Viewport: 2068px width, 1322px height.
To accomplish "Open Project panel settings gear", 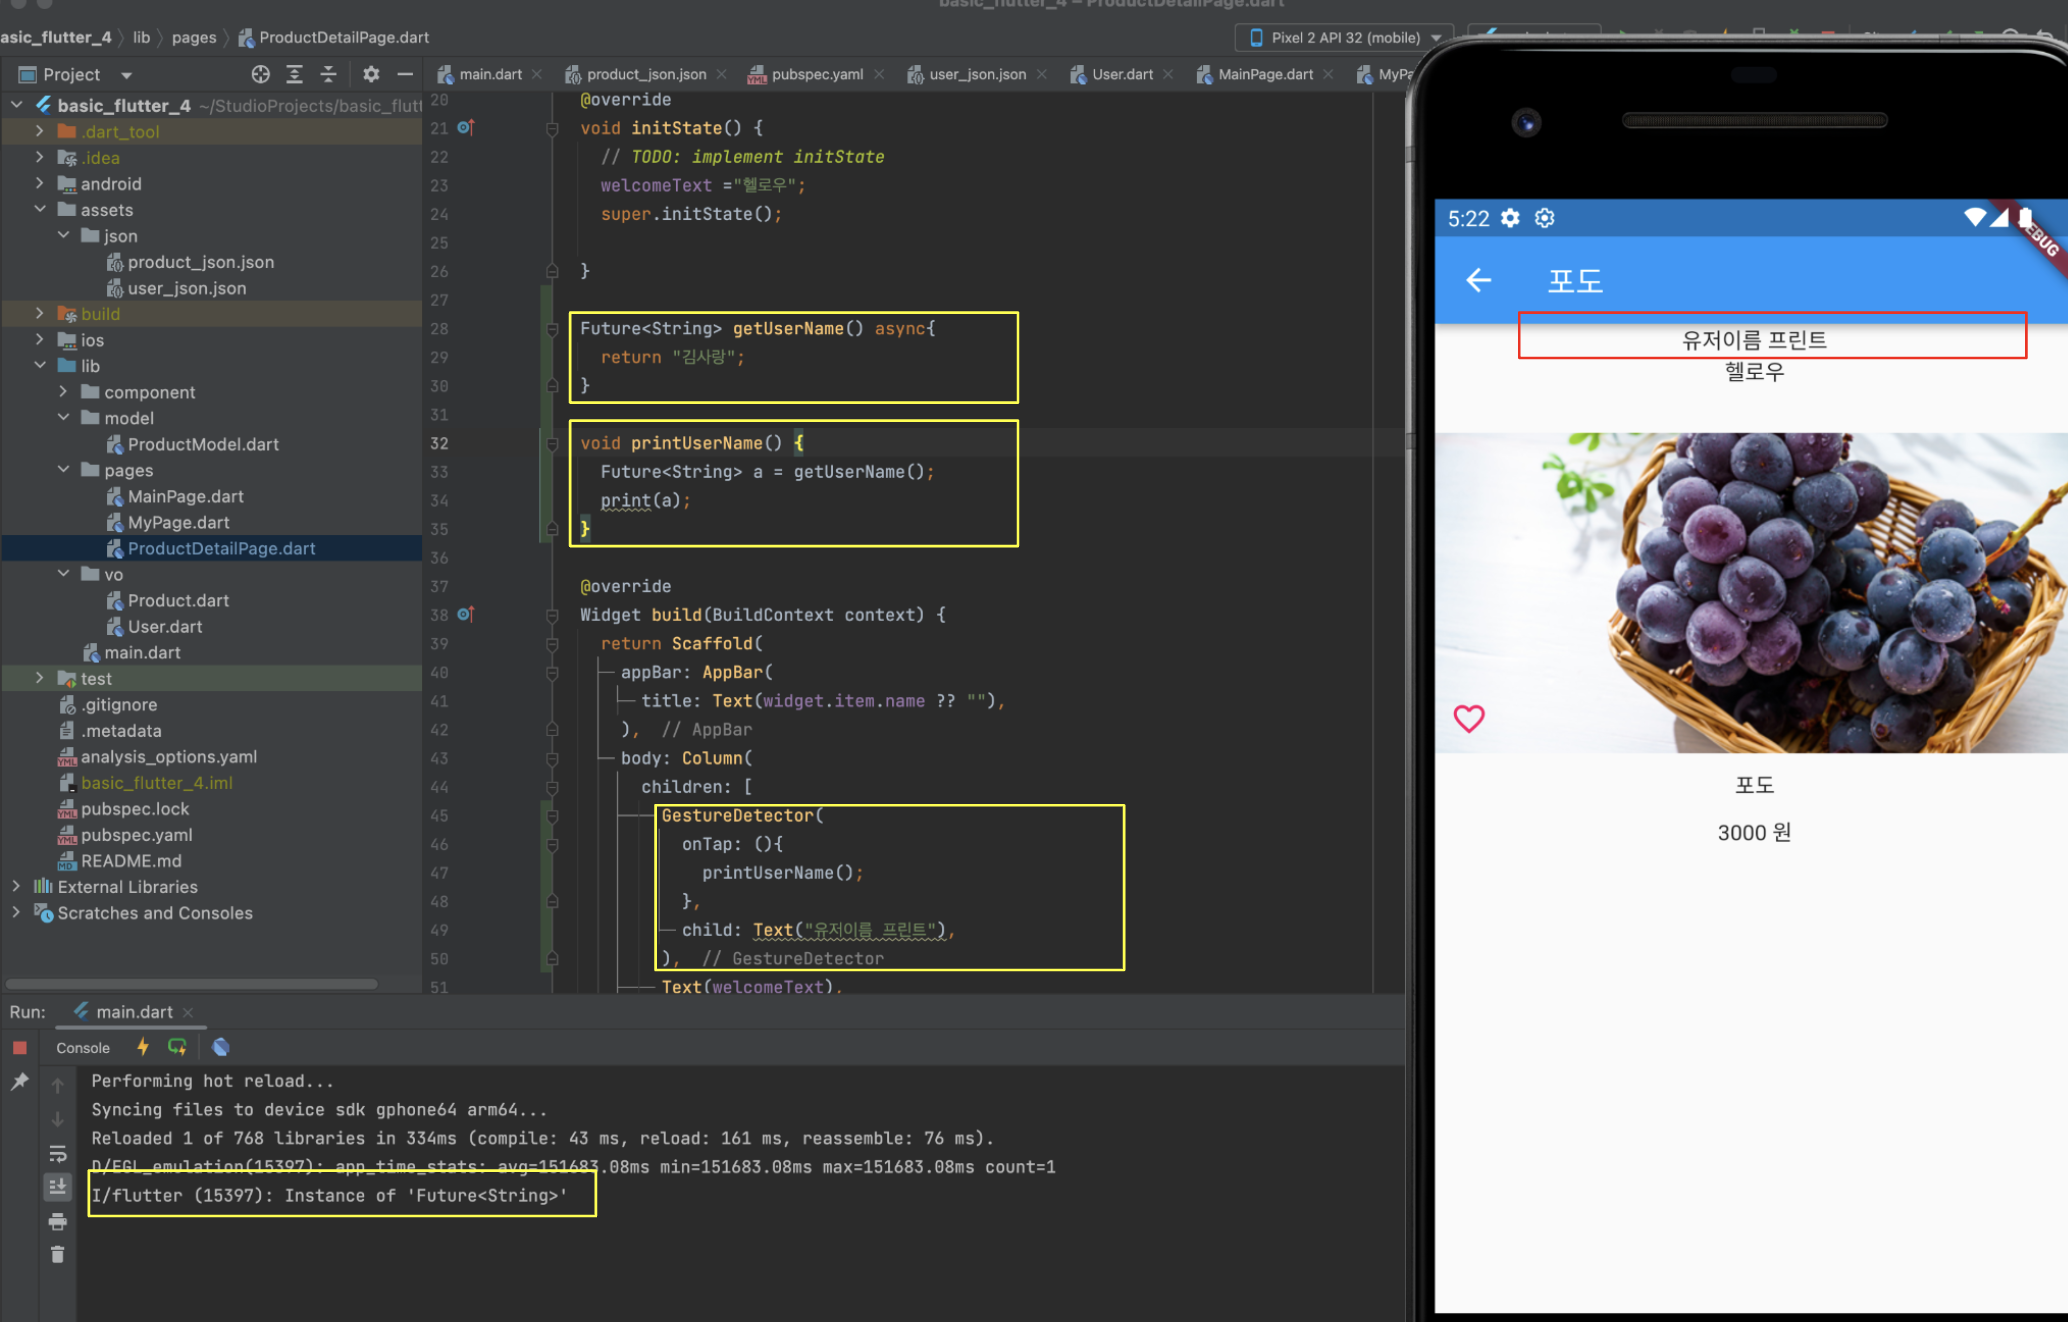I will click(x=371, y=74).
